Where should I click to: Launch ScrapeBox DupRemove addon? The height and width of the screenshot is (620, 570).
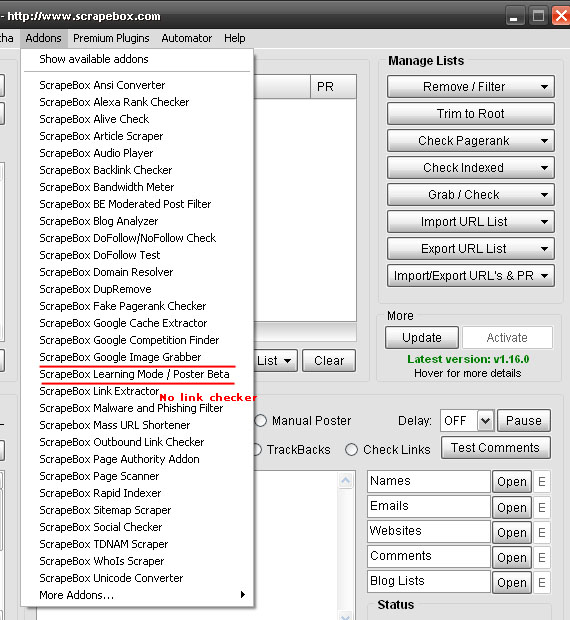[137, 289]
